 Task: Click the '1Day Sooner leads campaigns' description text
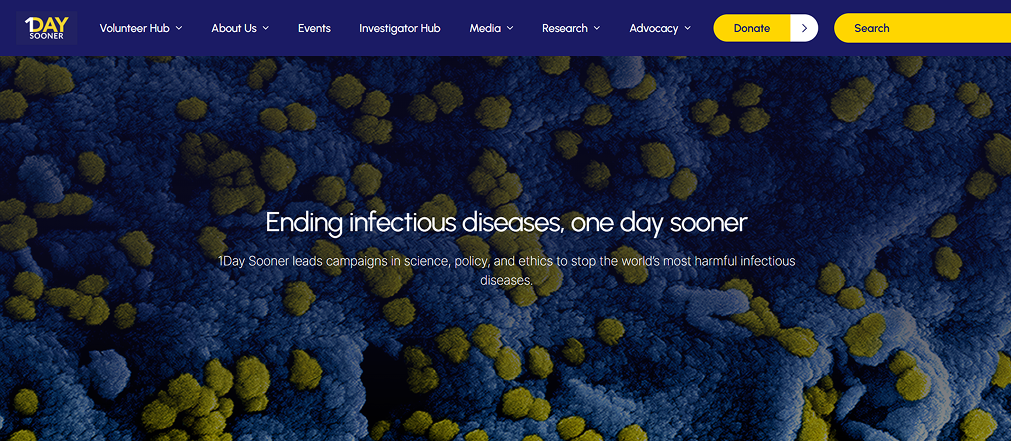[x=506, y=271]
